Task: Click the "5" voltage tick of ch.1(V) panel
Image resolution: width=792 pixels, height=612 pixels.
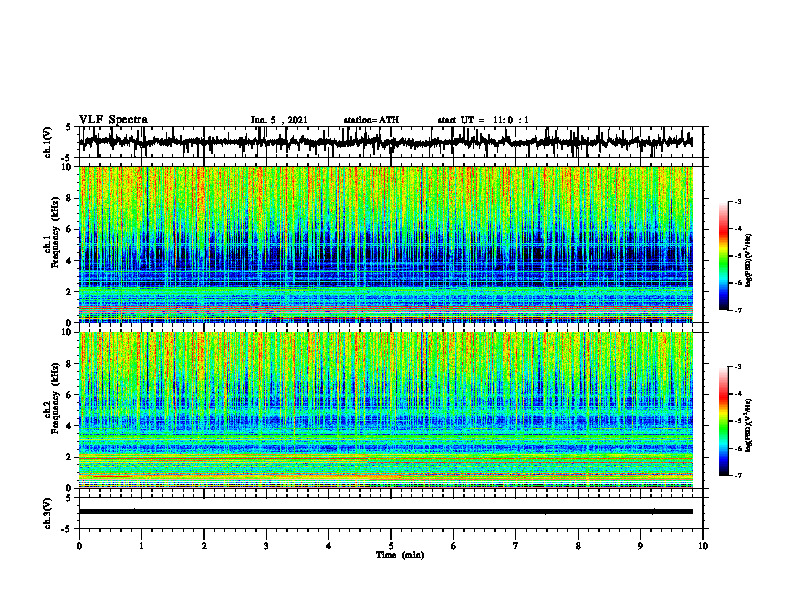Action: point(69,128)
